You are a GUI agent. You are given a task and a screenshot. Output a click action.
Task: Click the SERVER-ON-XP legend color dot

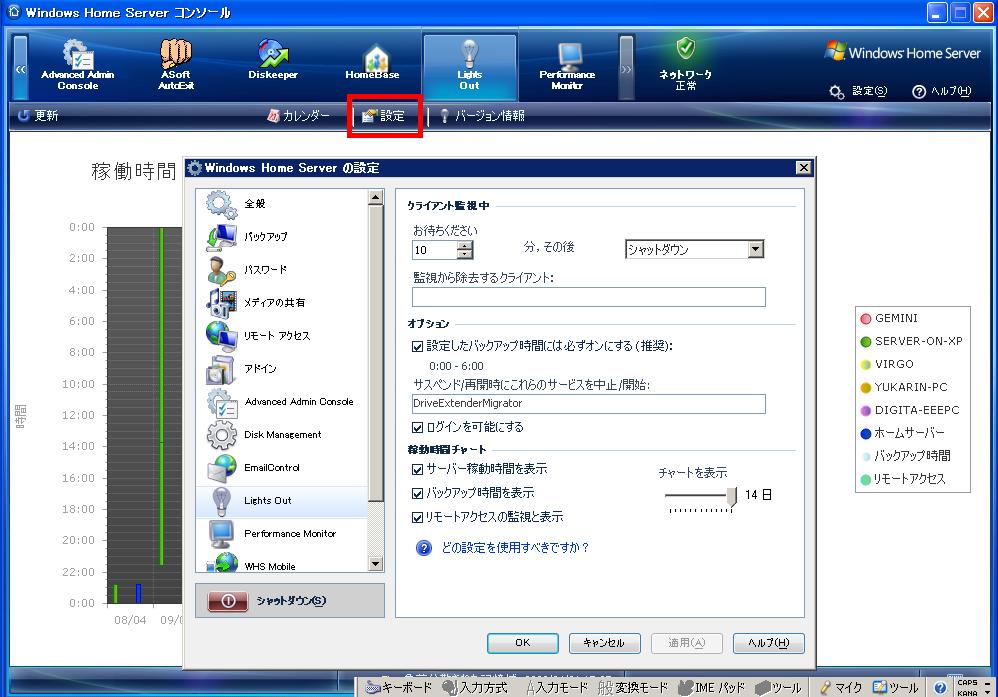click(866, 342)
